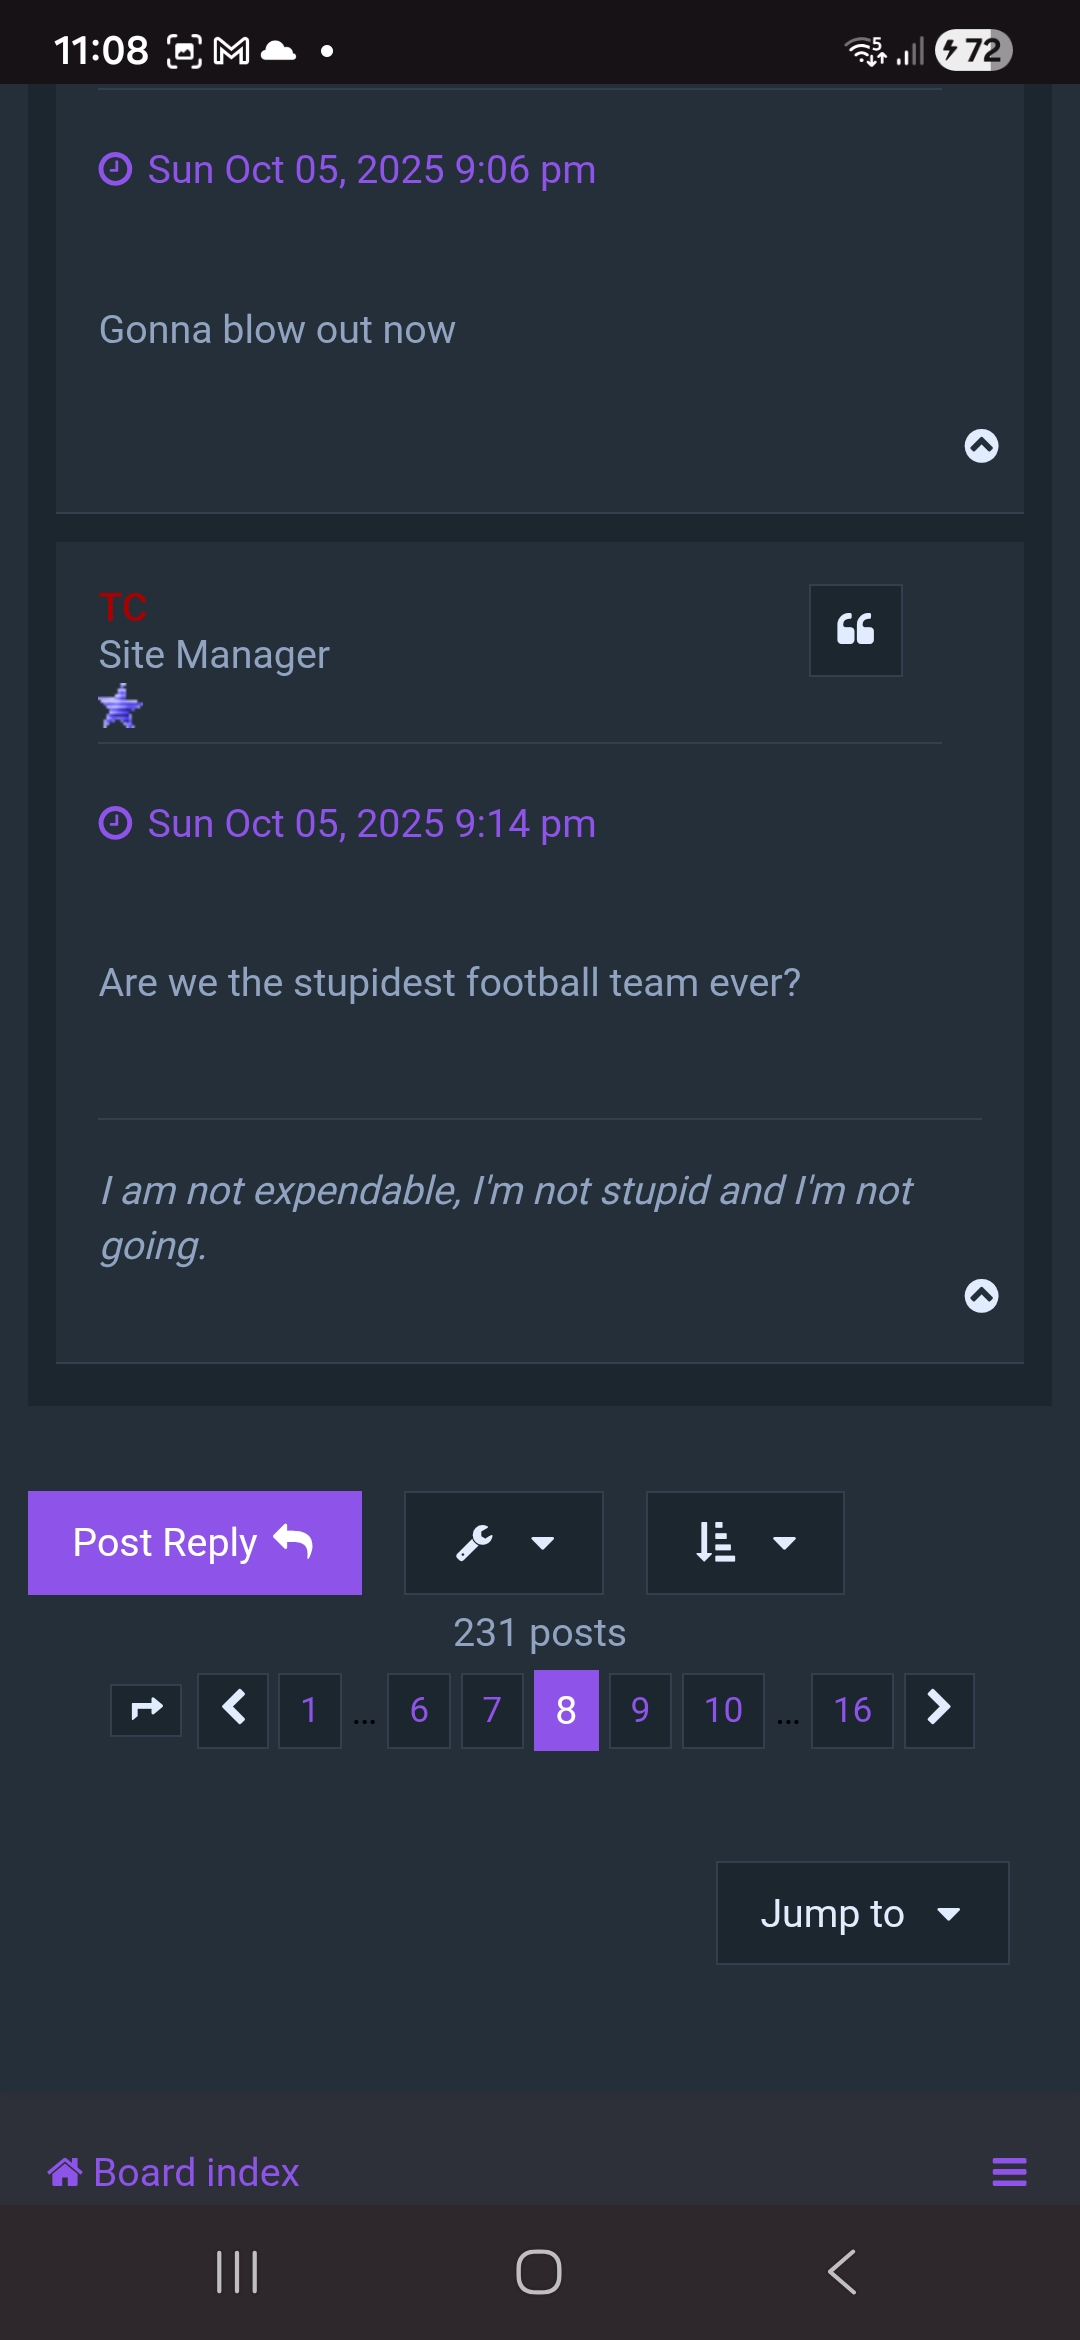
Task: Go to the next page of the topic
Action: 939,1710
